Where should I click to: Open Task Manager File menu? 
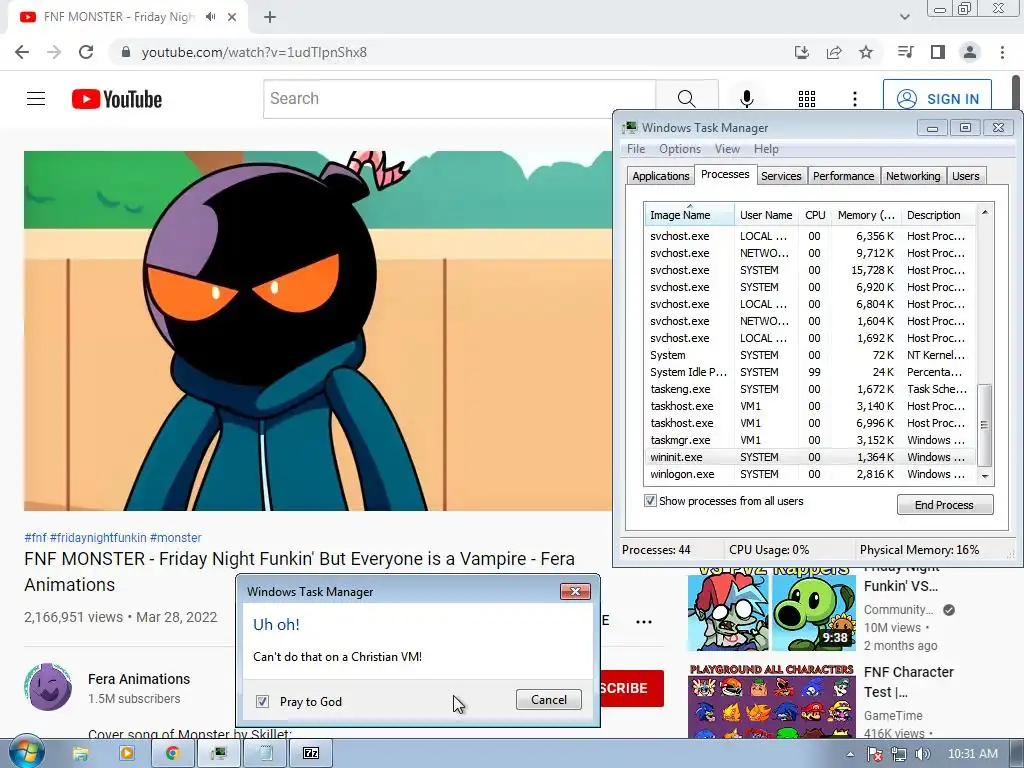coord(635,149)
